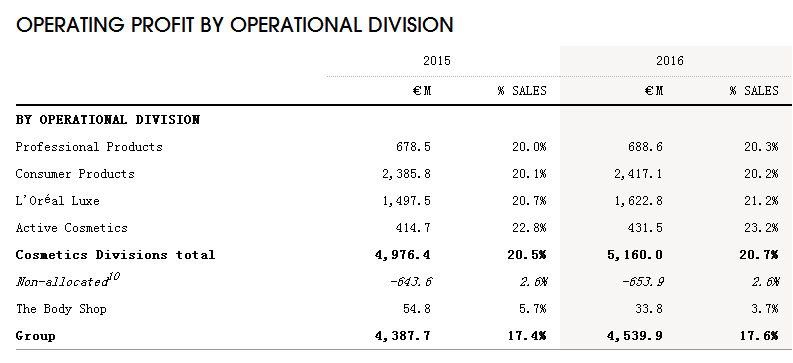
Task: Click The Body Shop row label
Action: tap(61, 308)
